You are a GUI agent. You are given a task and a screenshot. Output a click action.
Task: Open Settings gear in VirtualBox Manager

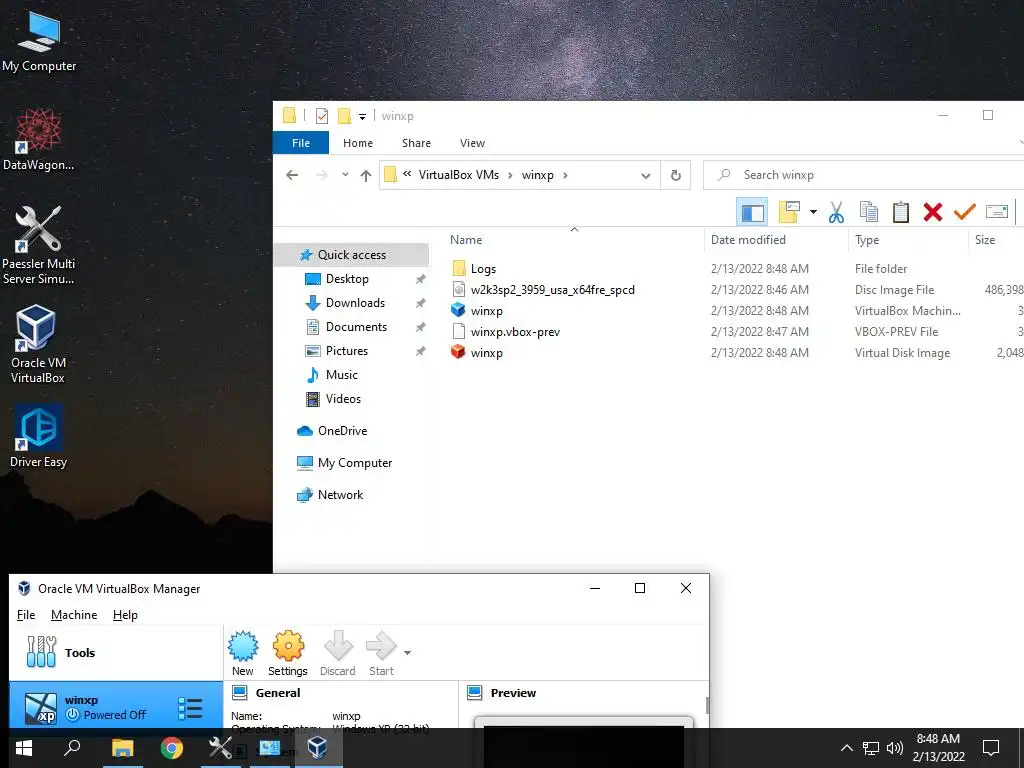pos(287,653)
